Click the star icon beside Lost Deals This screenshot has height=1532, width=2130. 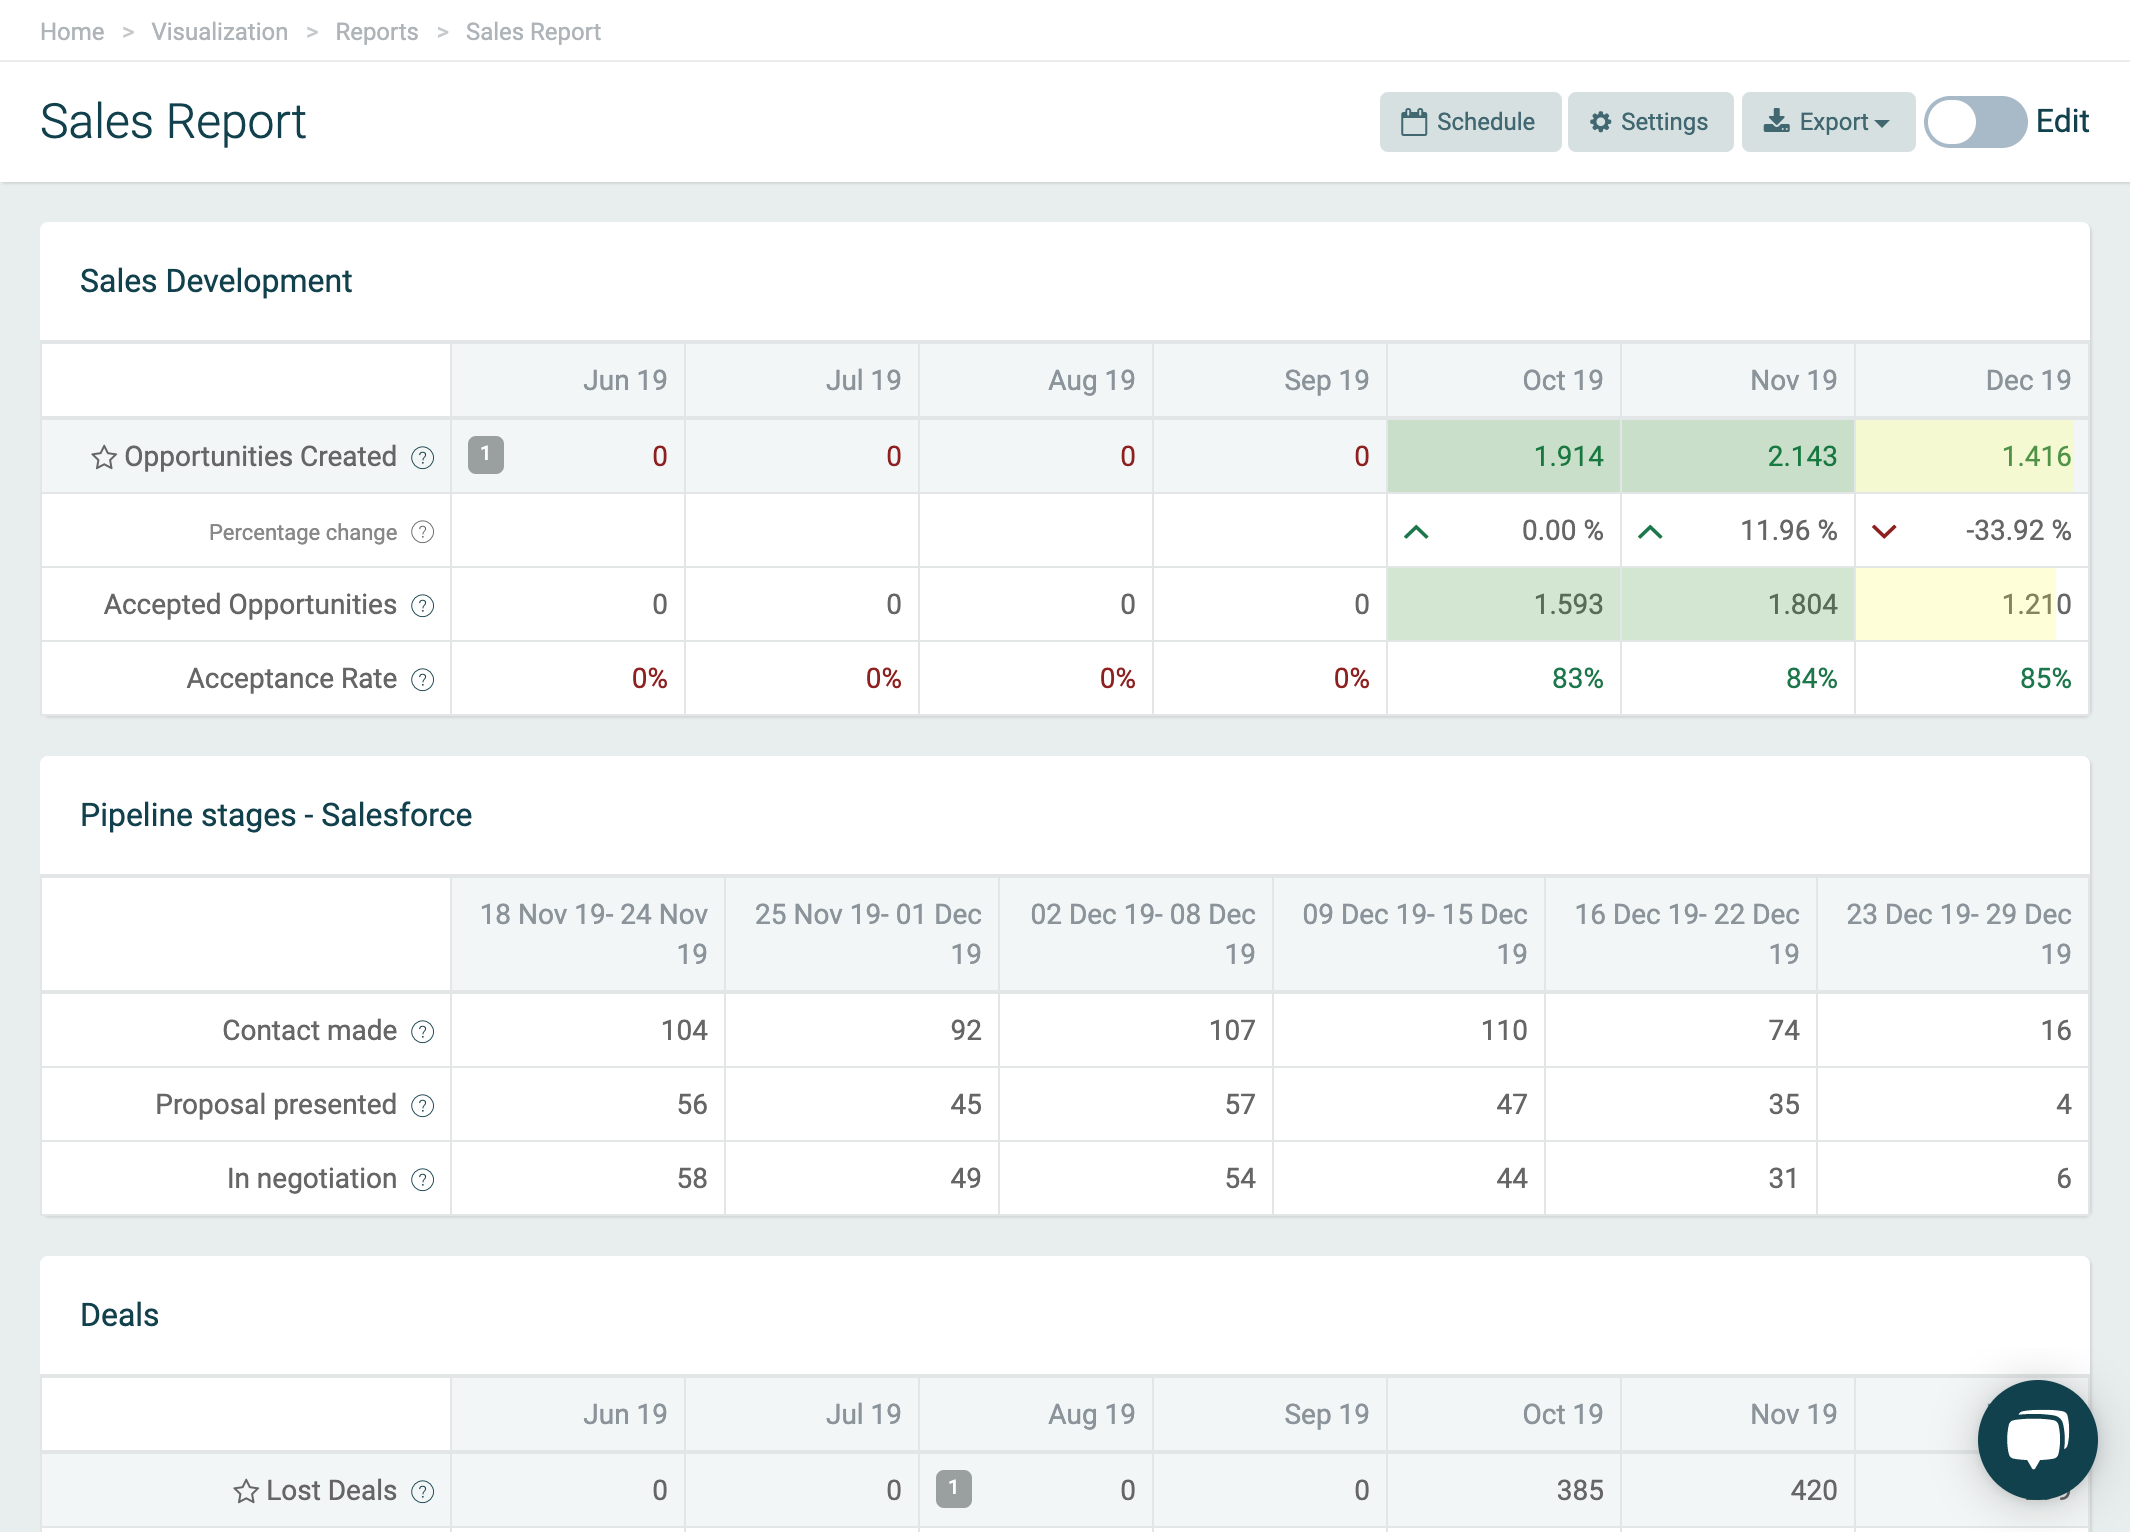pyautogui.click(x=246, y=1491)
